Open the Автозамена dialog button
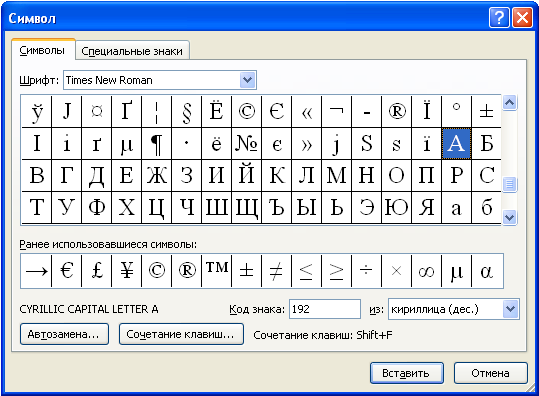Image resolution: width=539 pixels, height=396 pixels. click(64, 334)
